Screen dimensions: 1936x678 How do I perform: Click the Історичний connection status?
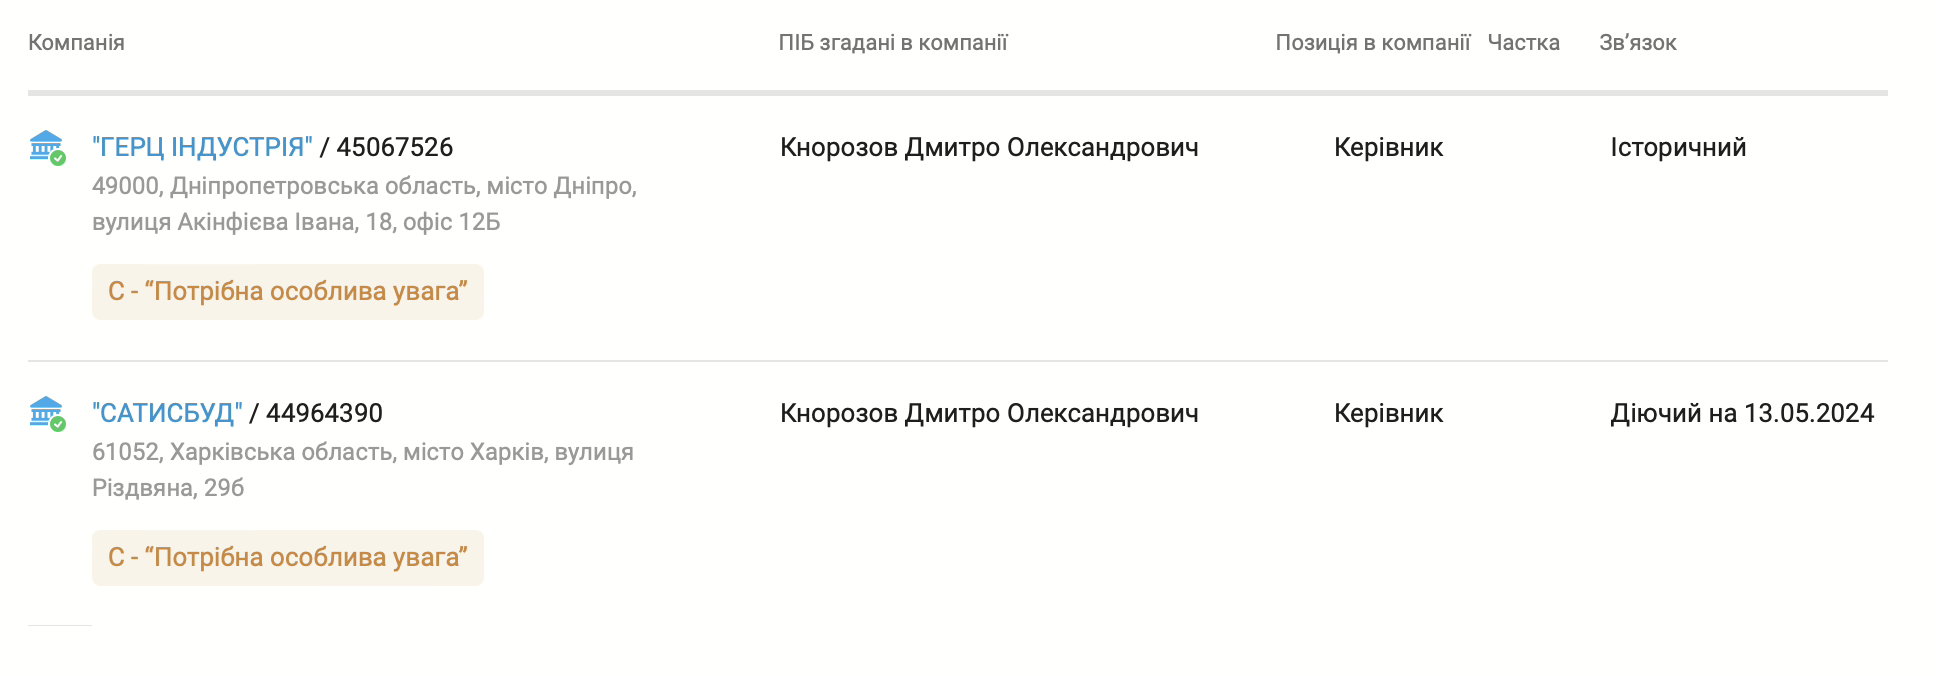click(x=1678, y=147)
